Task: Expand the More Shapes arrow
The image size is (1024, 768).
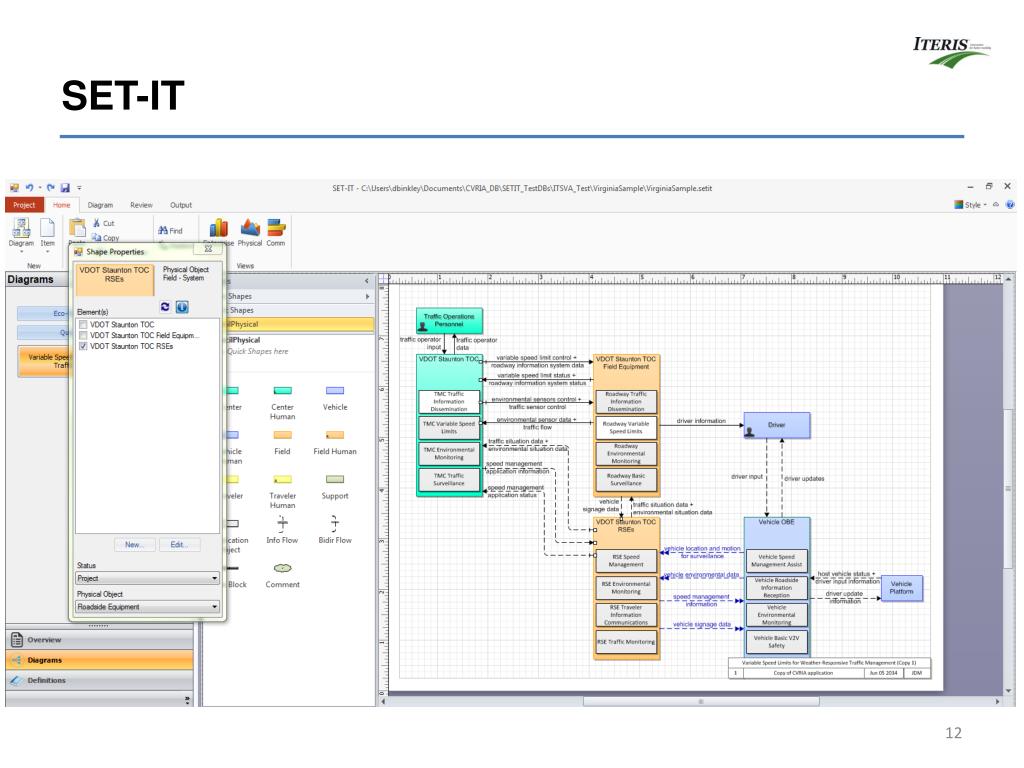Action: click(368, 296)
